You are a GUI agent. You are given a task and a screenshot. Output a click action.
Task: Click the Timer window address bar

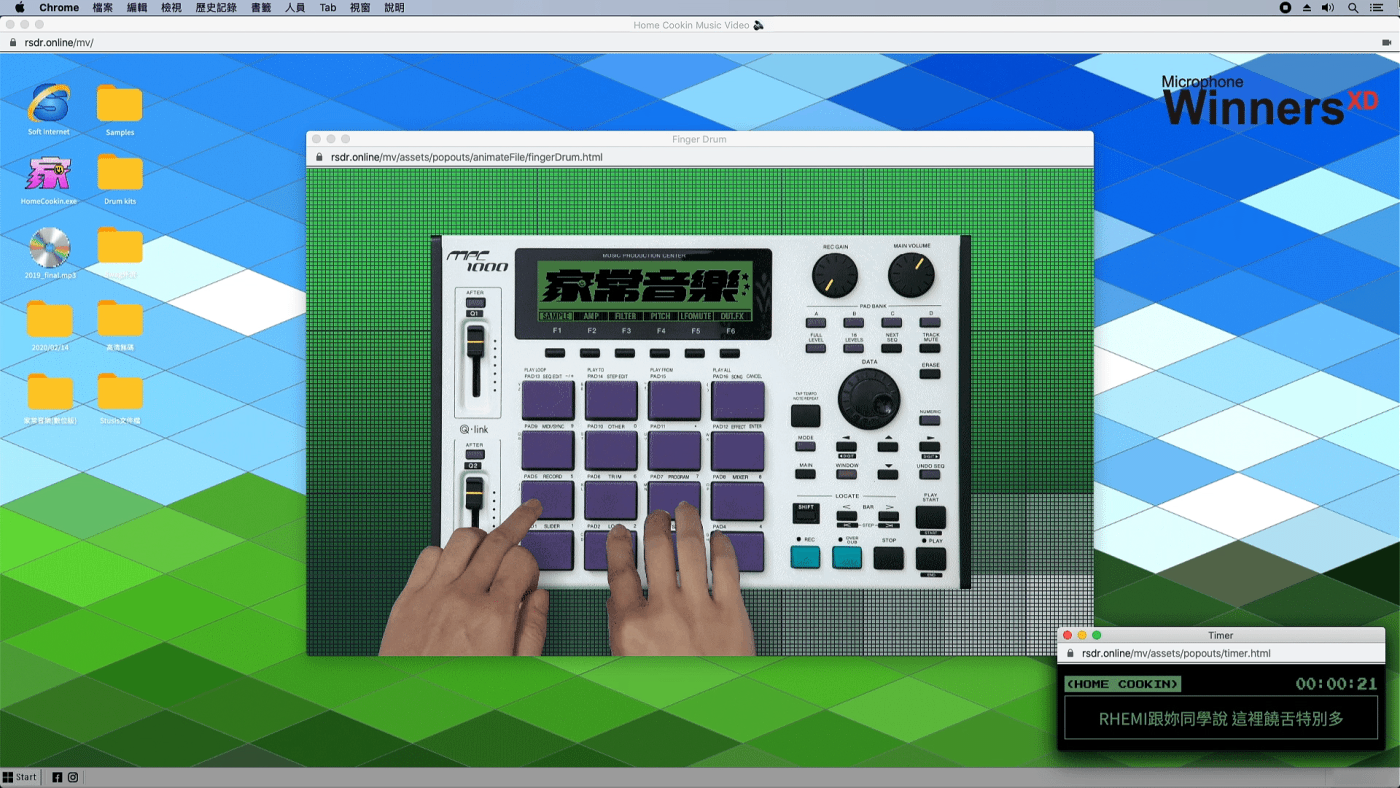1221,653
